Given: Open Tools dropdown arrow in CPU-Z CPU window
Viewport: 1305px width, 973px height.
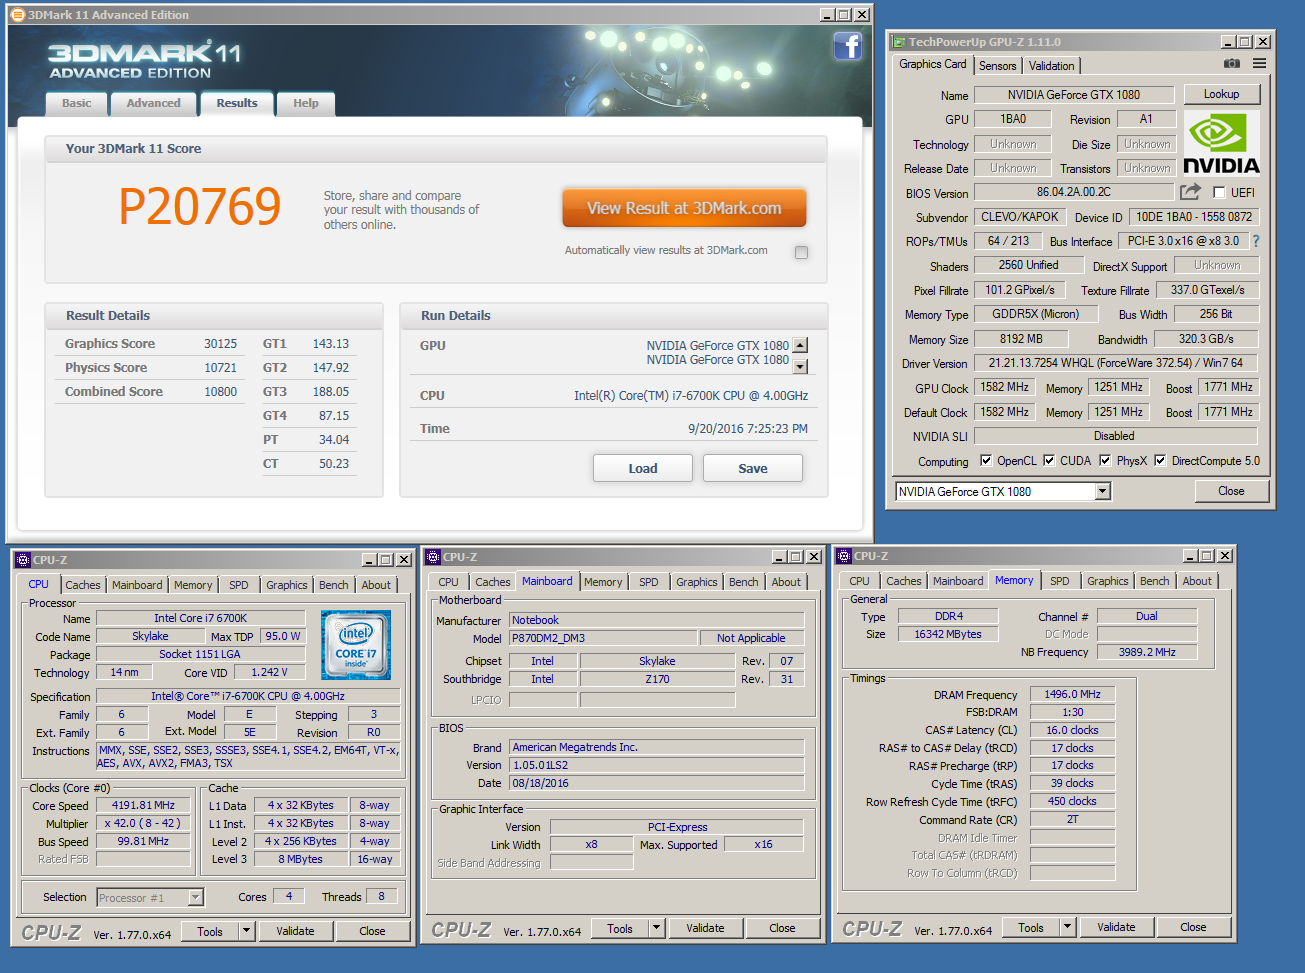Looking at the screenshot, I should 246,931.
